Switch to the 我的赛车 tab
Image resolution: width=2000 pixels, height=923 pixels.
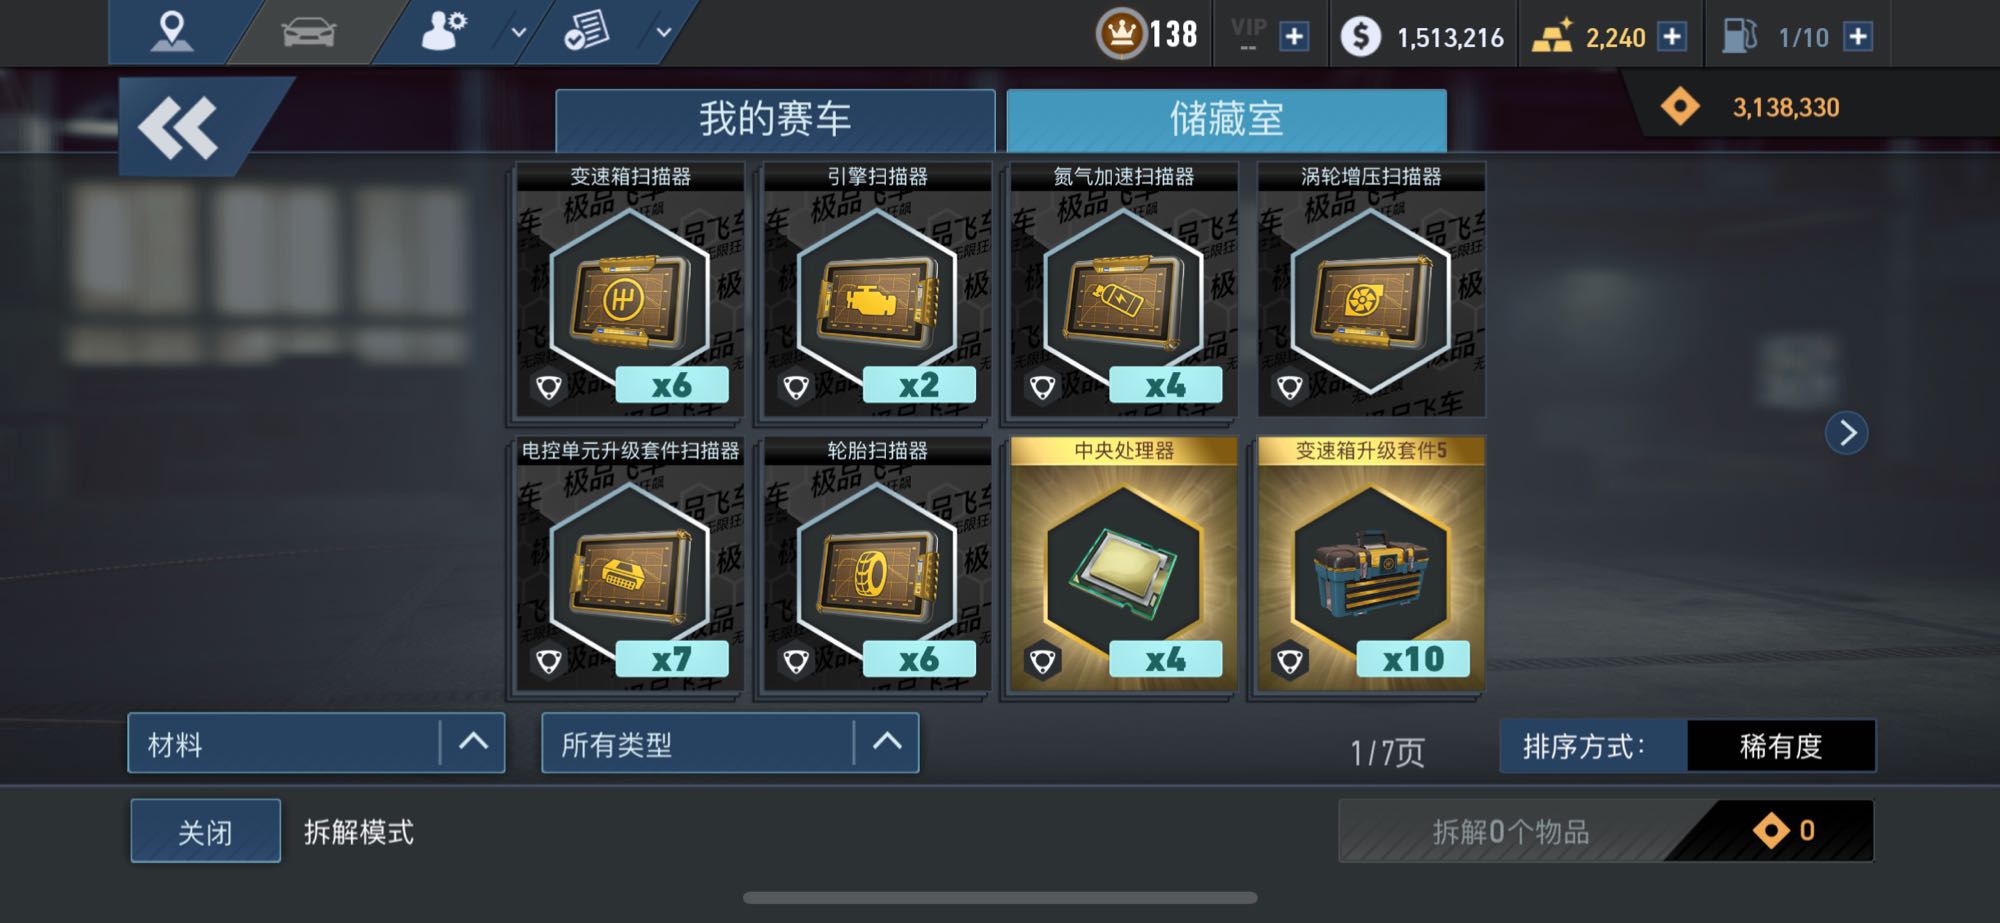(x=775, y=120)
